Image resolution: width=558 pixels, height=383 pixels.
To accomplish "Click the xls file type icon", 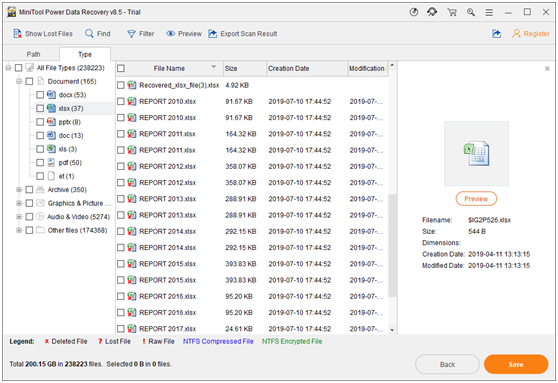I will [x=51, y=149].
